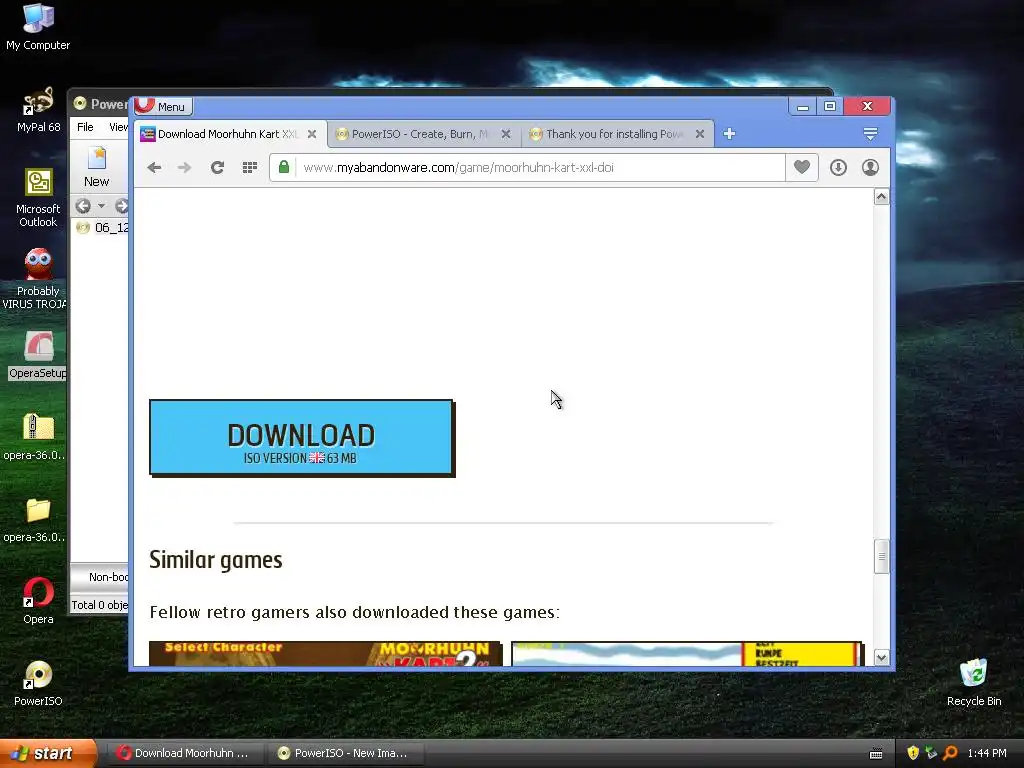This screenshot has width=1024, height=768.
Task: Open a new tab with plus button
Action: [x=729, y=134]
